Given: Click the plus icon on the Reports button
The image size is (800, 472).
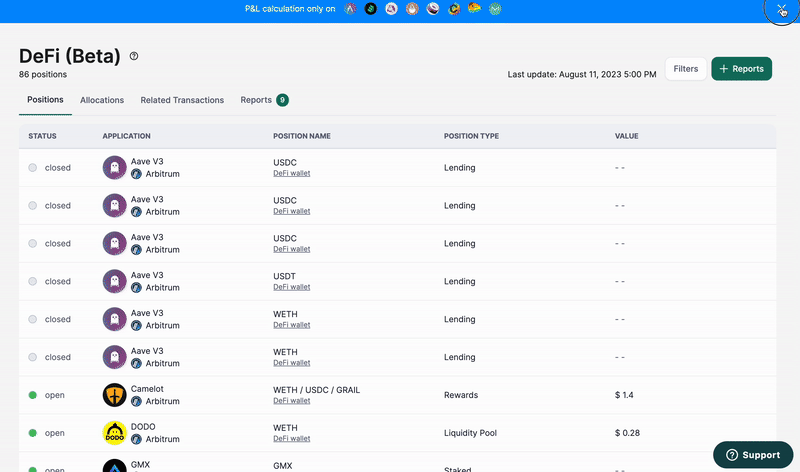Looking at the screenshot, I should pos(723,69).
